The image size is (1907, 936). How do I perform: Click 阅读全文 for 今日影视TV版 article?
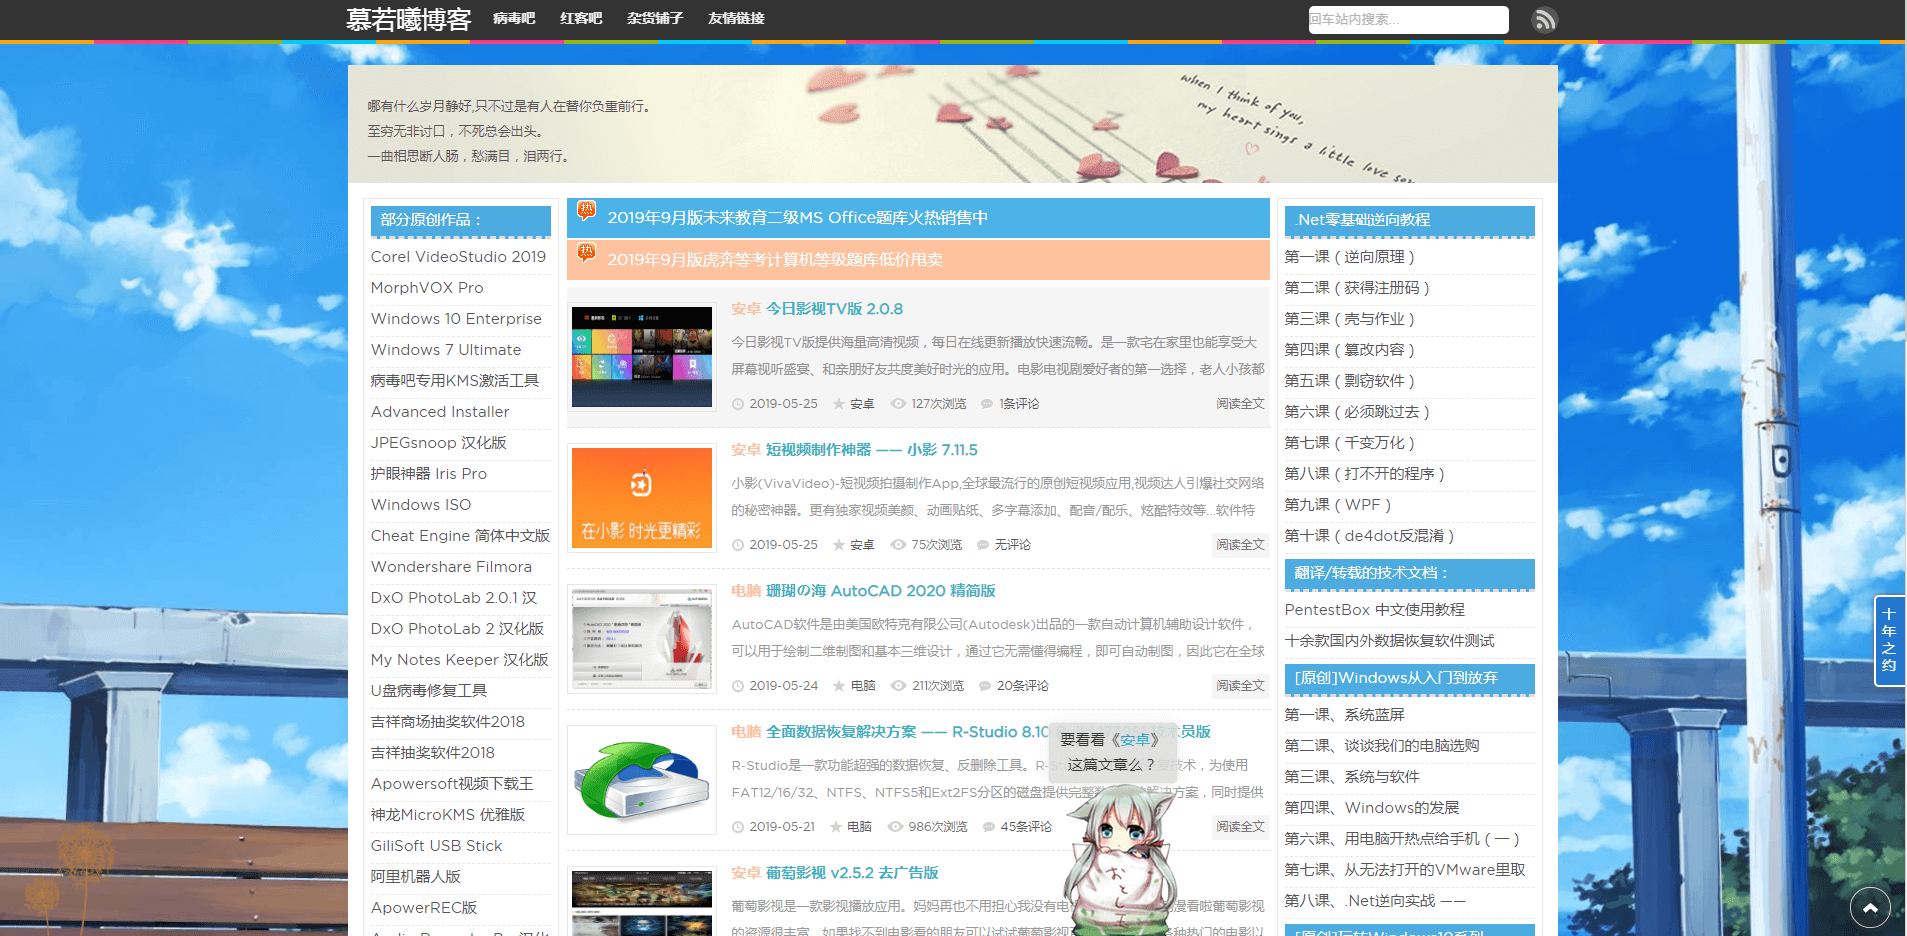[x=1240, y=404]
